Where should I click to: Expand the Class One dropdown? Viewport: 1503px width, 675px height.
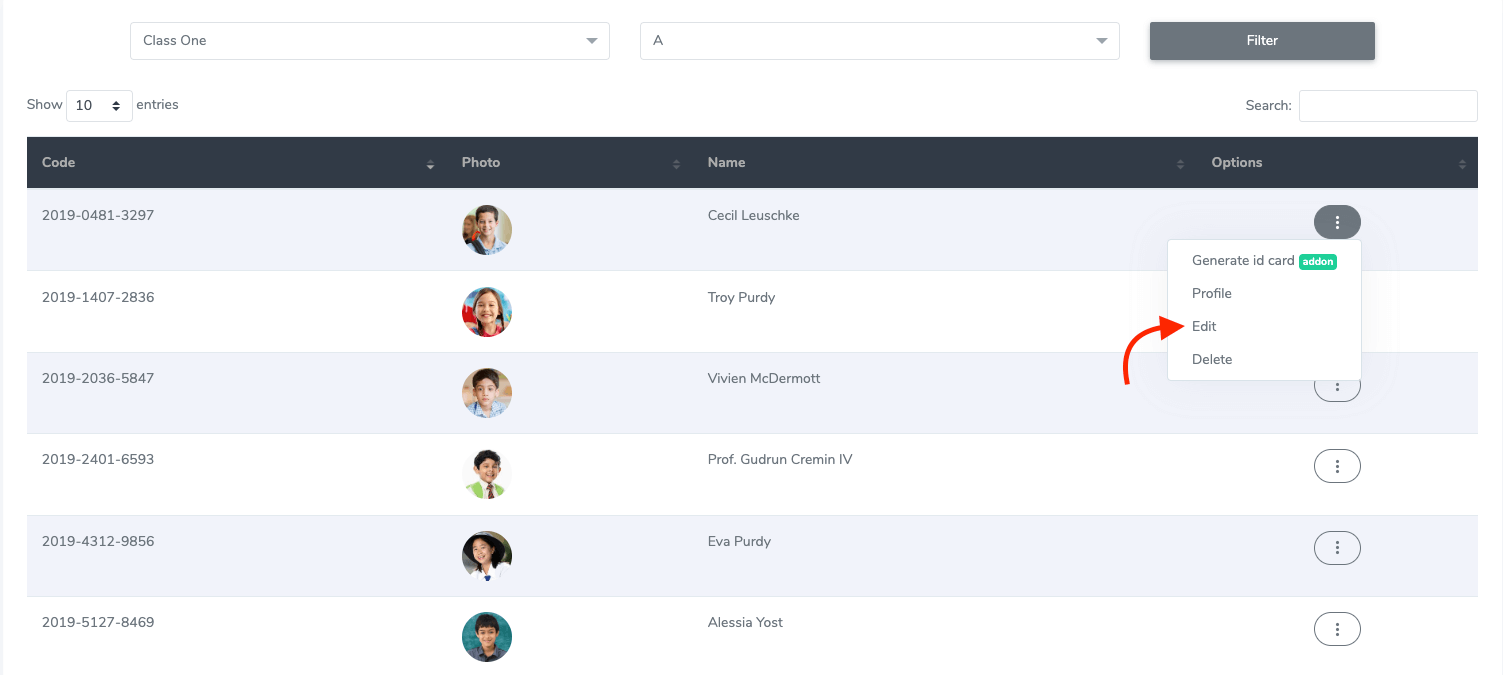(369, 41)
